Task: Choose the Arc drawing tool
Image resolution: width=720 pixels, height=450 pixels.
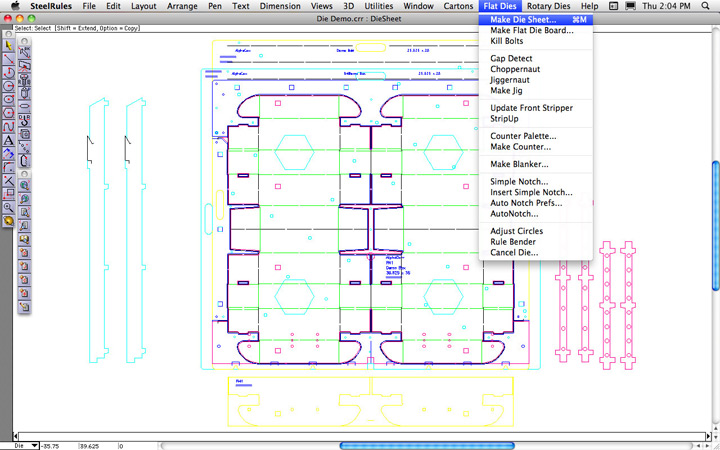Action: point(9,73)
